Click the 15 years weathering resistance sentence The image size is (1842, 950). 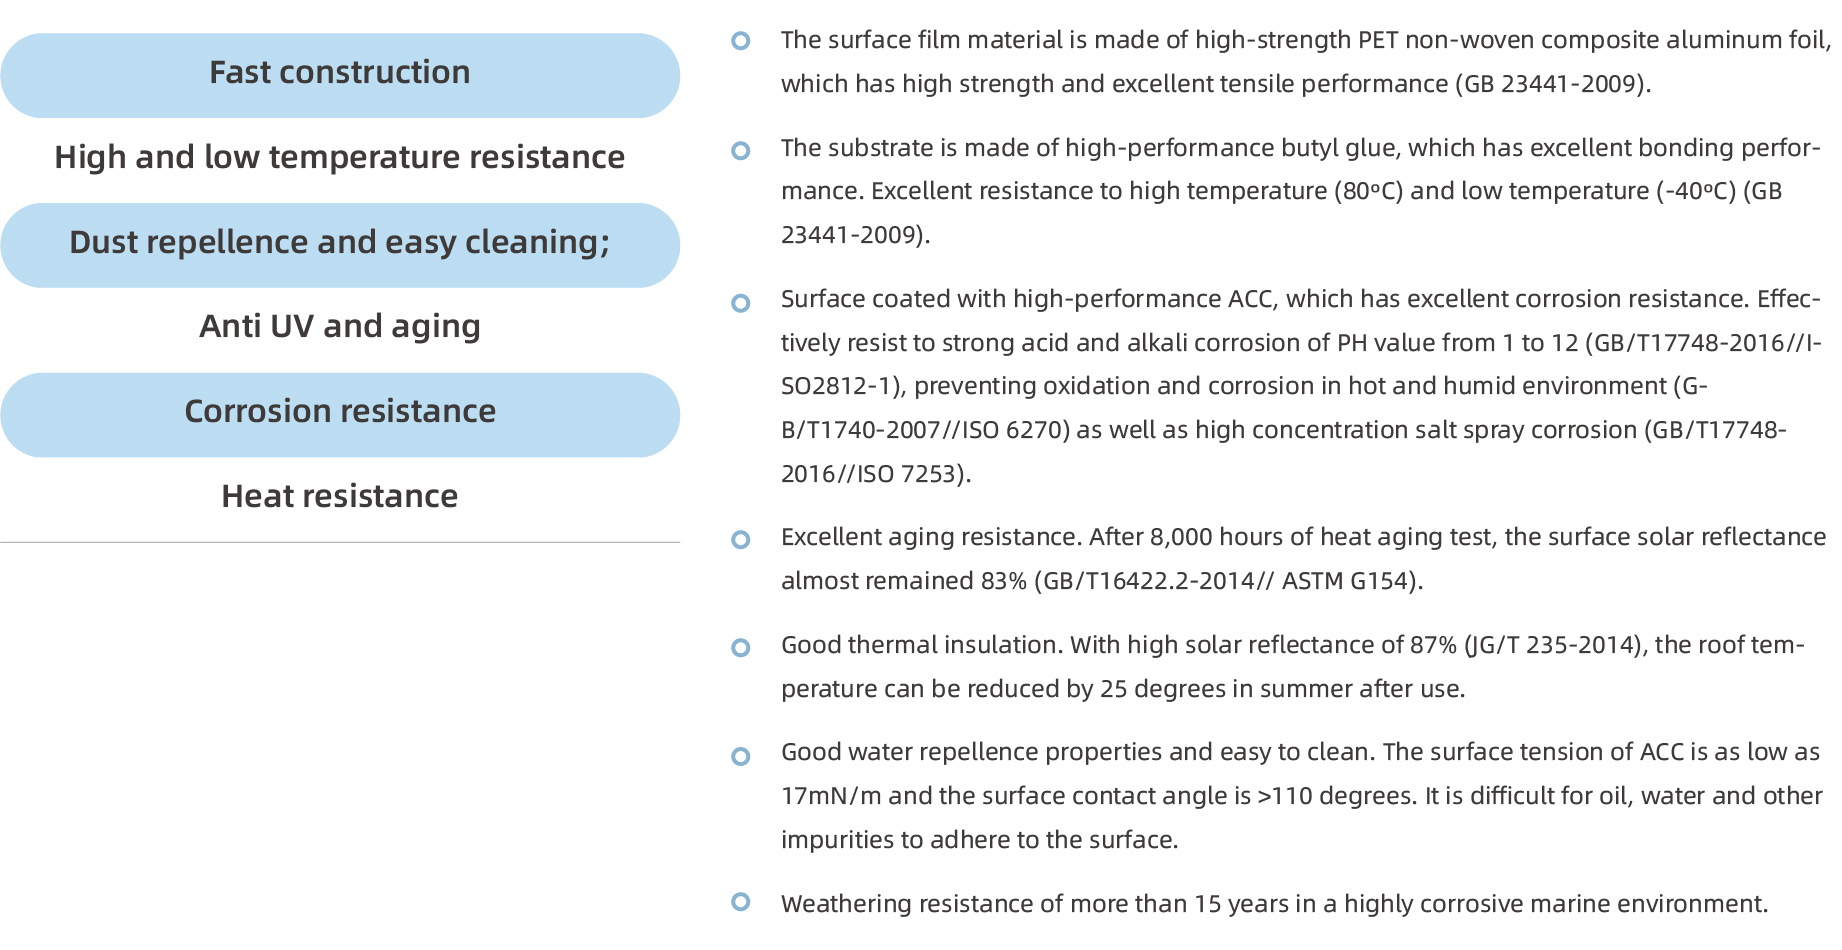1274,904
